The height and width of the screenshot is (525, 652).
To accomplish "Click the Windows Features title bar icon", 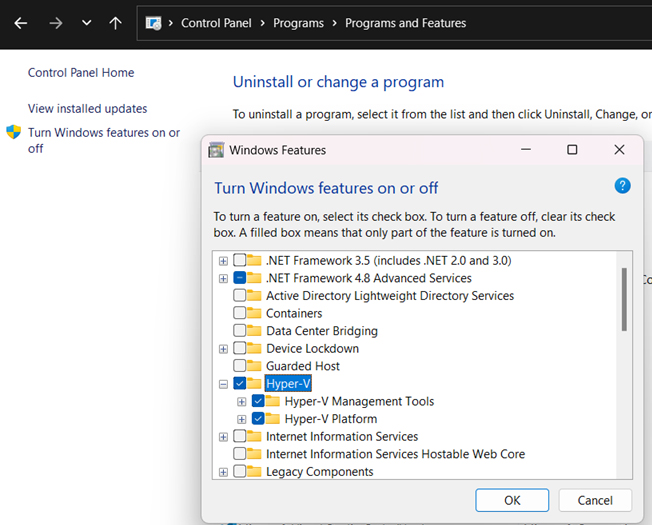I will [216, 150].
